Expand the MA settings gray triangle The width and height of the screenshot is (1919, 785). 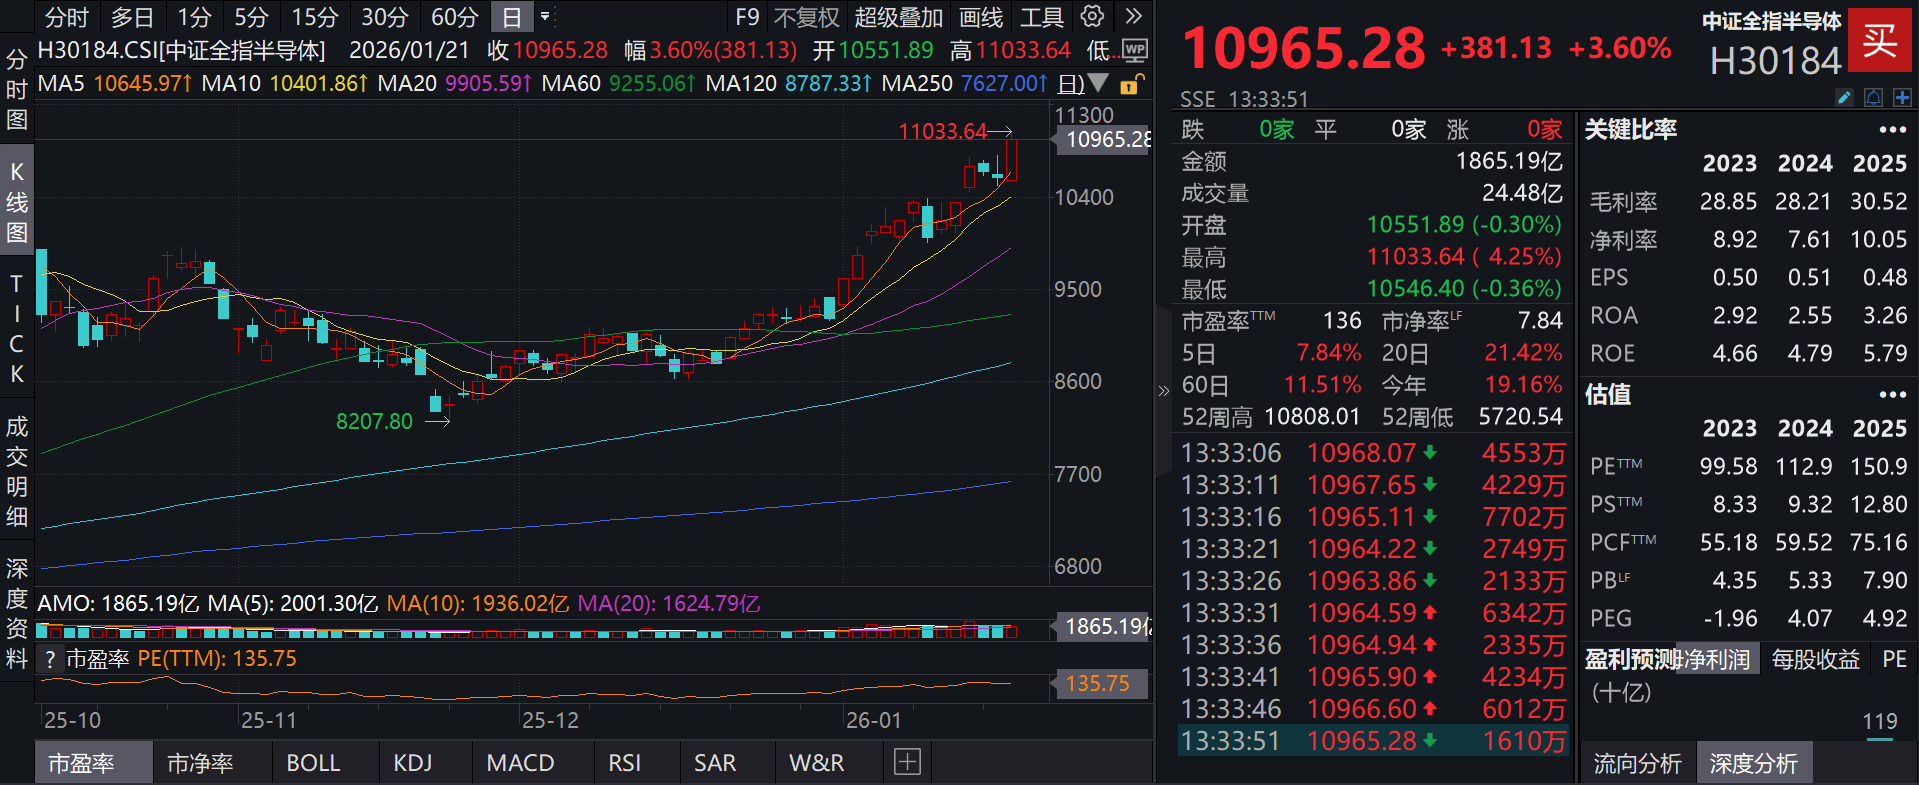tap(1098, 84)
